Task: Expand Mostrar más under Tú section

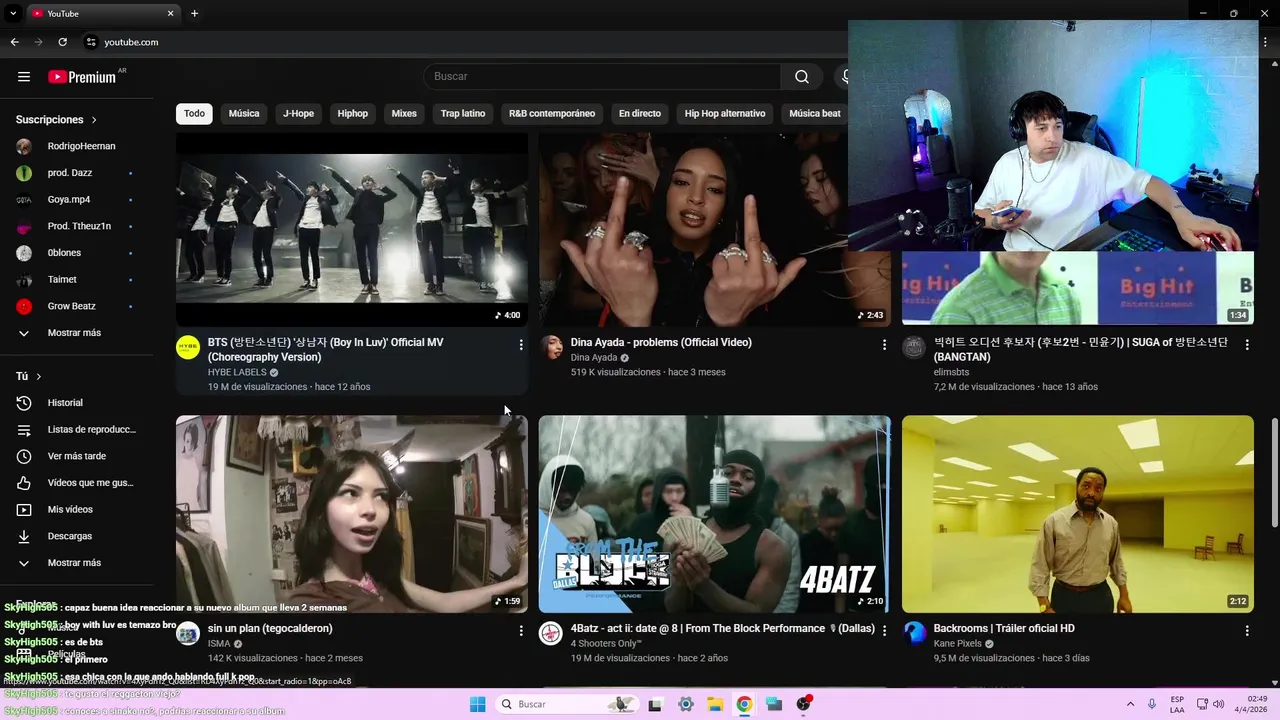Action: [x=76, y=563]
